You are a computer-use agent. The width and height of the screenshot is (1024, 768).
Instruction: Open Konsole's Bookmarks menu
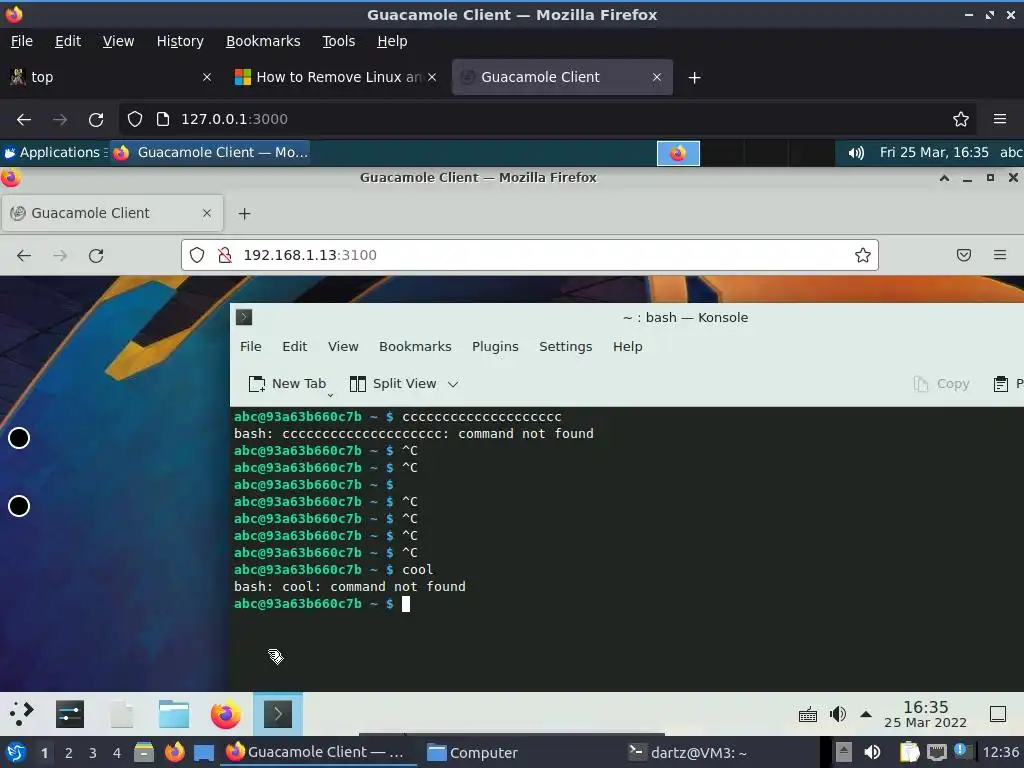coord(415,347)
